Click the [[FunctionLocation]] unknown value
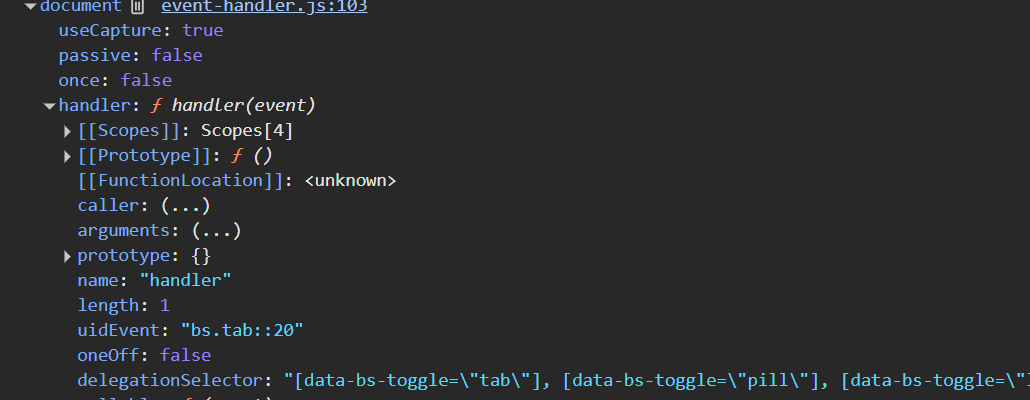The image size is (1030, 400). (351, 181)
